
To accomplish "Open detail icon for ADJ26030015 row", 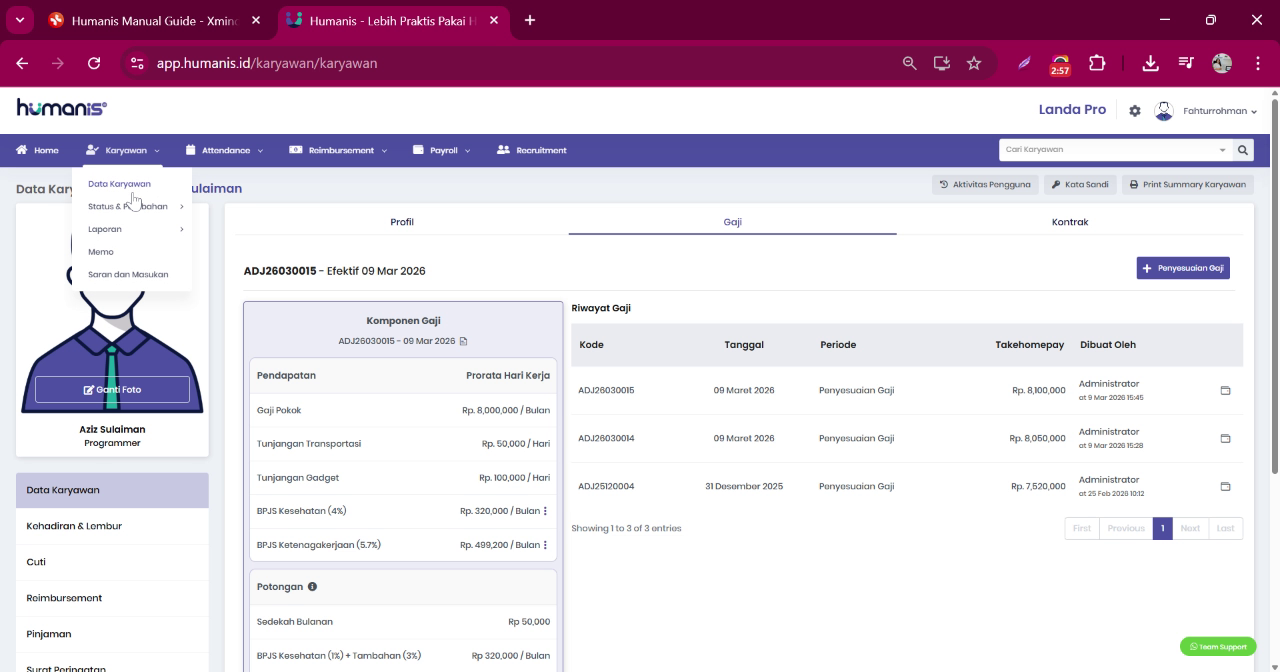I will (x=1225, y=391).
